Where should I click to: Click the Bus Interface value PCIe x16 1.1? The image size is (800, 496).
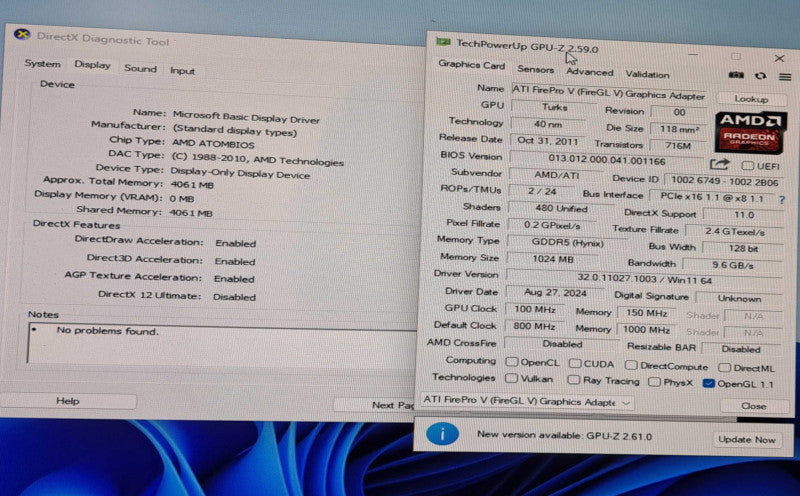pyautogui.click(x=712, y=197)
